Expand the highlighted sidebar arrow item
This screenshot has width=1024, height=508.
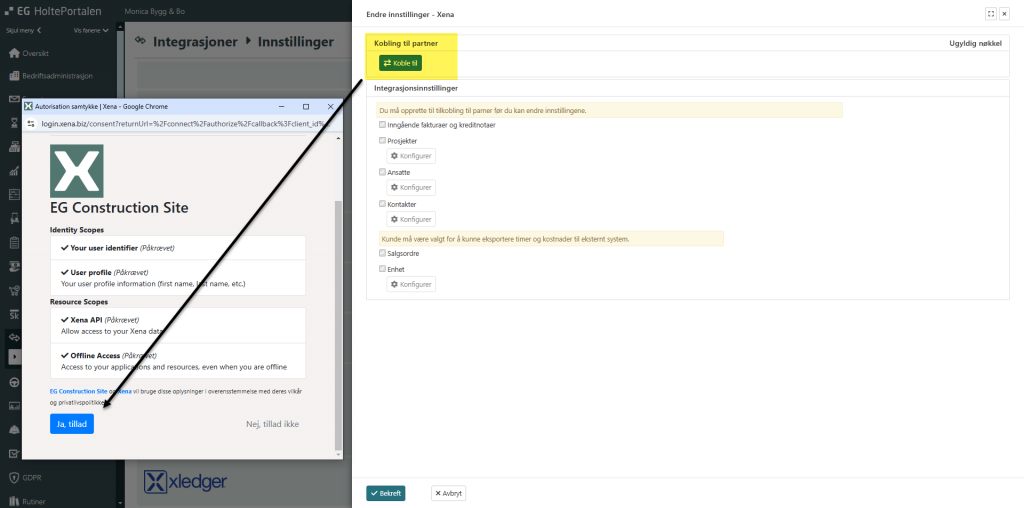14,357
